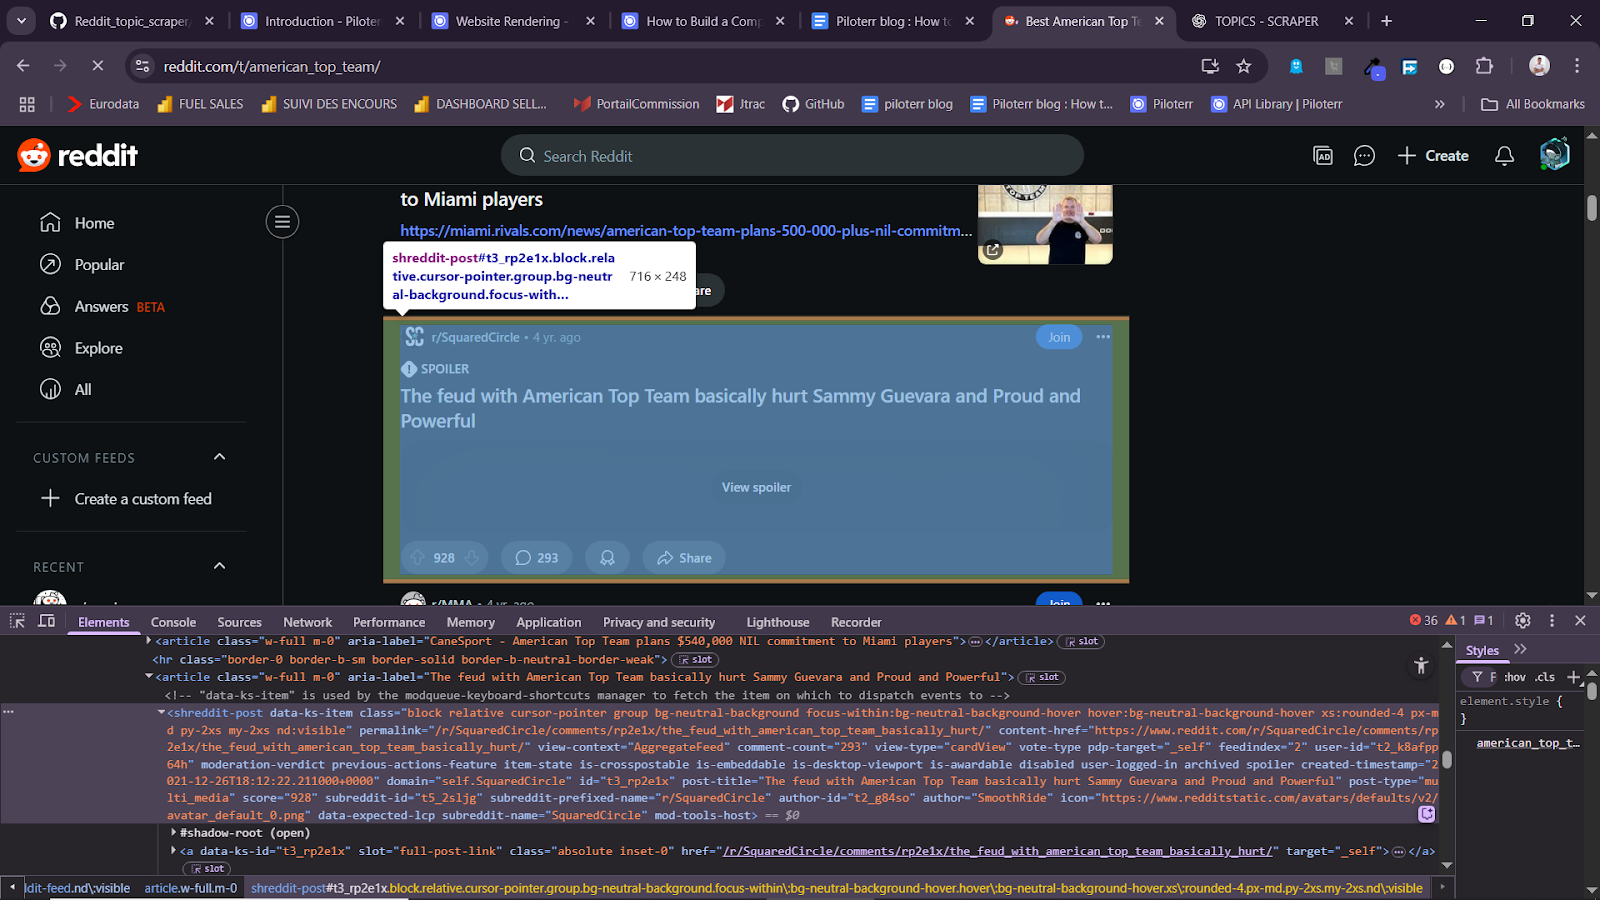Viewport: 1600px width, 900px height.
Task: Switch to Console tab in DevTools
Action: 173,622
